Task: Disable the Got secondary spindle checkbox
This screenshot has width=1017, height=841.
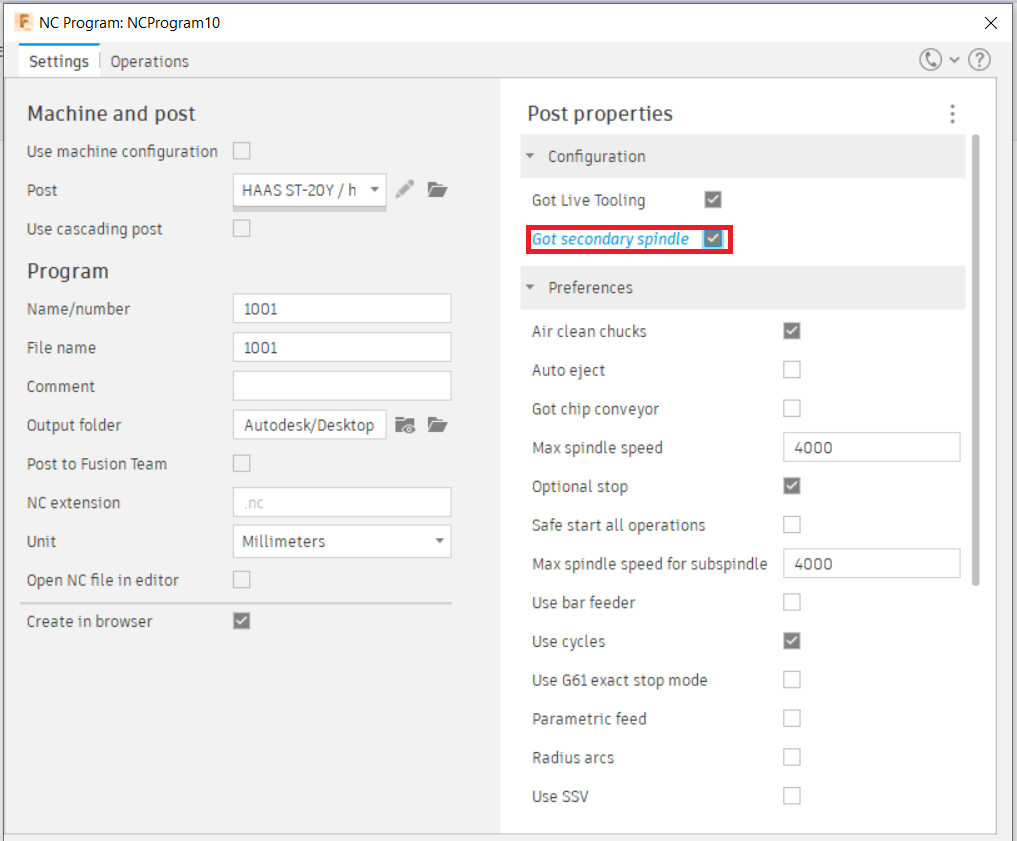Action: point(713,239)
